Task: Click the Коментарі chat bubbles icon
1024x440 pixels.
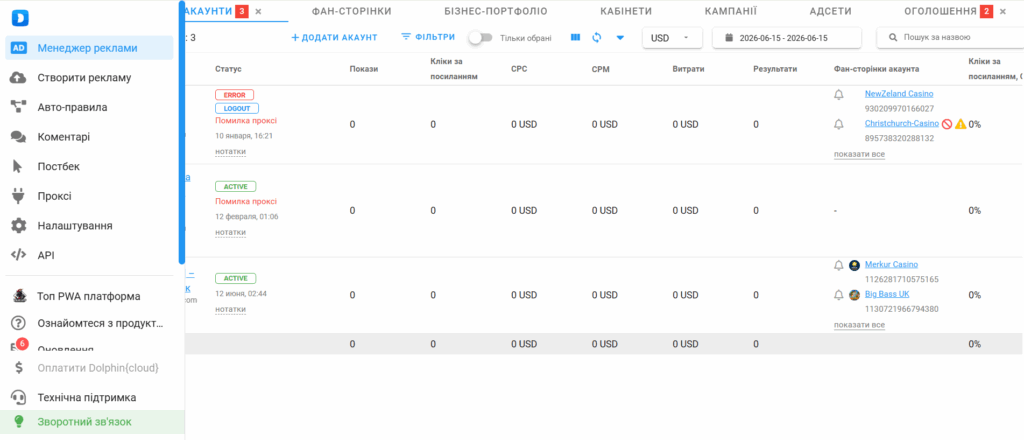Action: (19, 137)
